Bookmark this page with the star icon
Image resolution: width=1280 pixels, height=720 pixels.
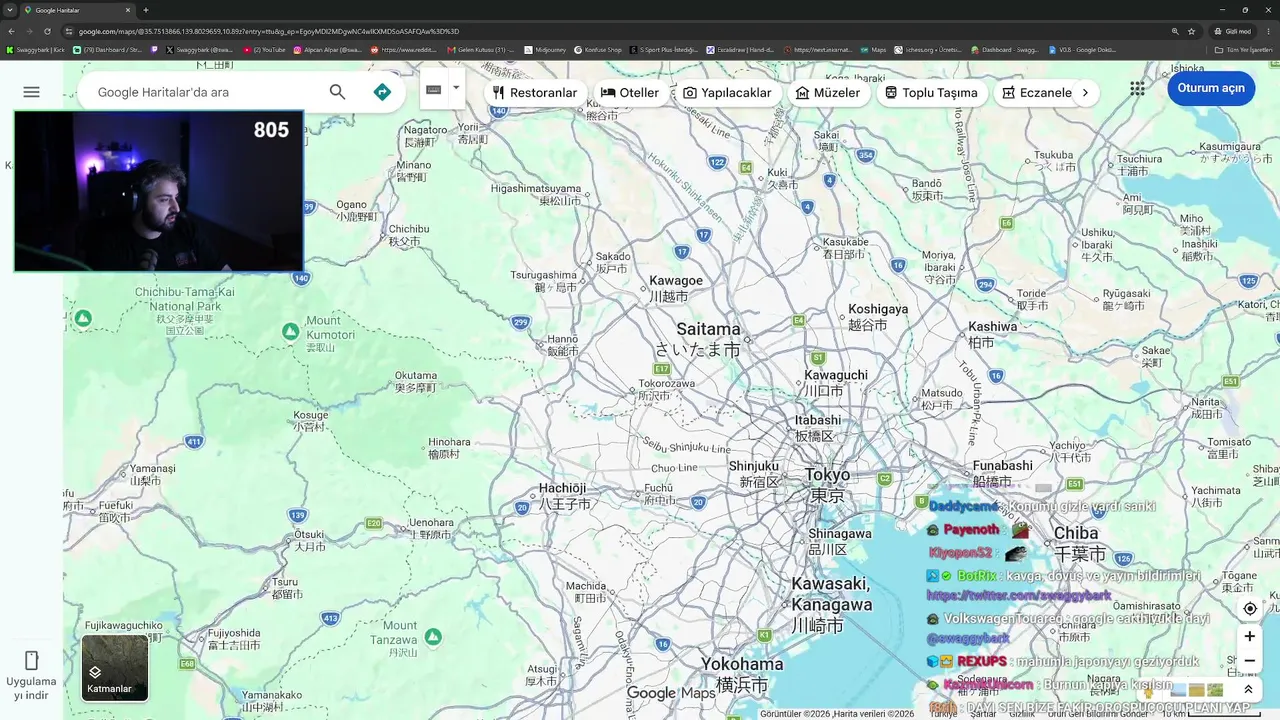click(1192, 31)
